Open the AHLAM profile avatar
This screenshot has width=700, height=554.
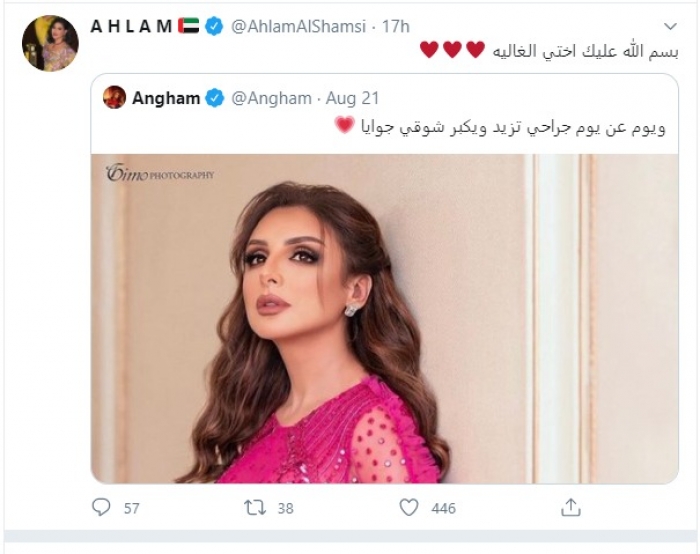coord(50,43)
